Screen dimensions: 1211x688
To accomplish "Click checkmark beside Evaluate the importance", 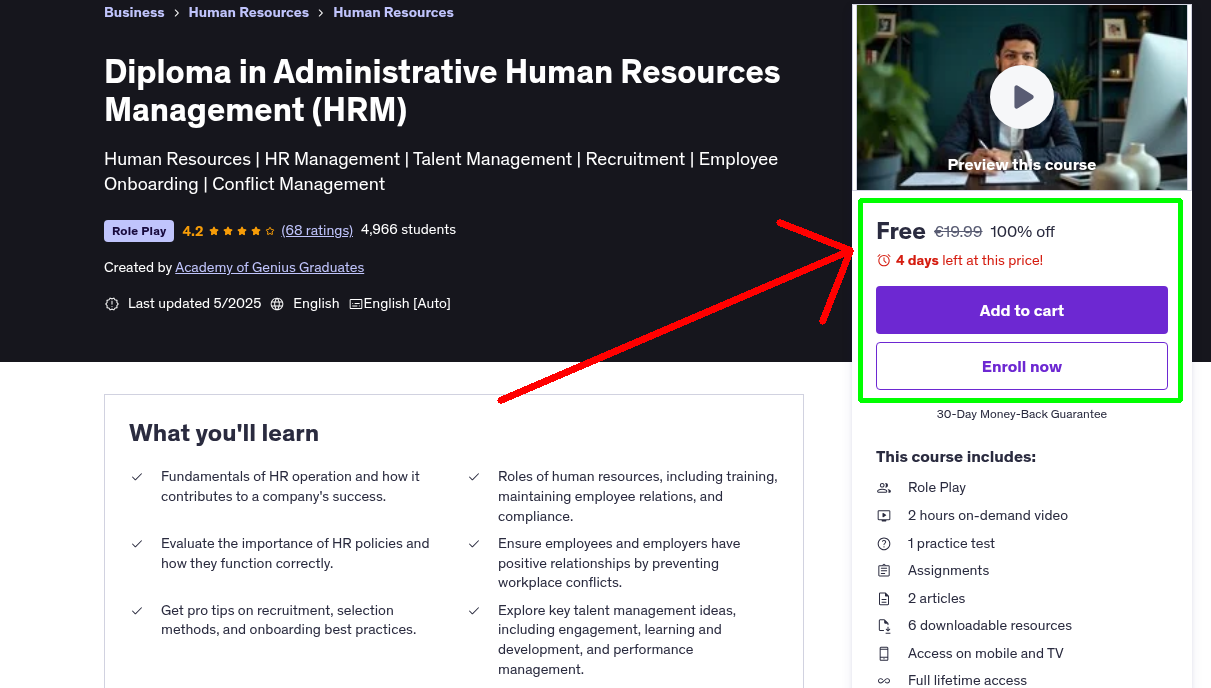I will 137,544.
